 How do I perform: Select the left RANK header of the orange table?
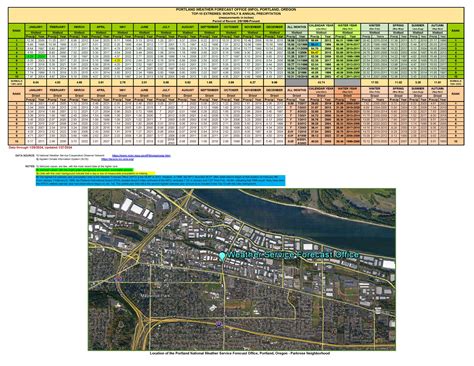click(x=17, y=94)
